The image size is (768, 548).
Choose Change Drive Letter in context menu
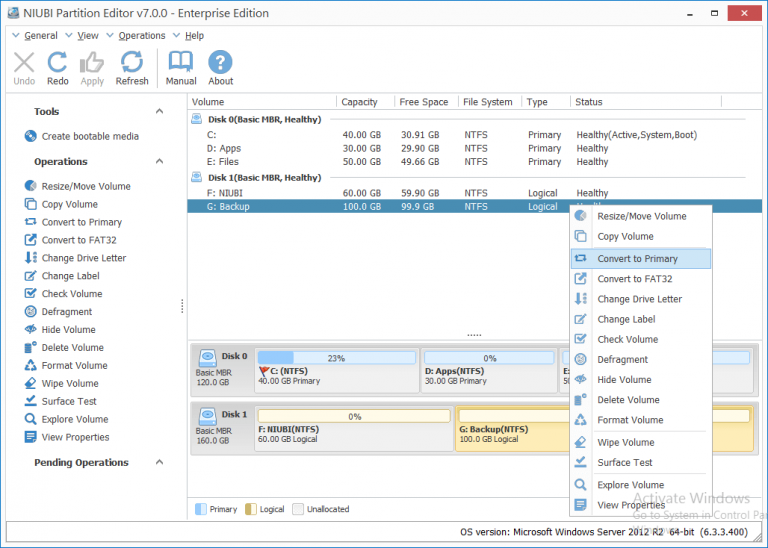[x=641, y=299]
